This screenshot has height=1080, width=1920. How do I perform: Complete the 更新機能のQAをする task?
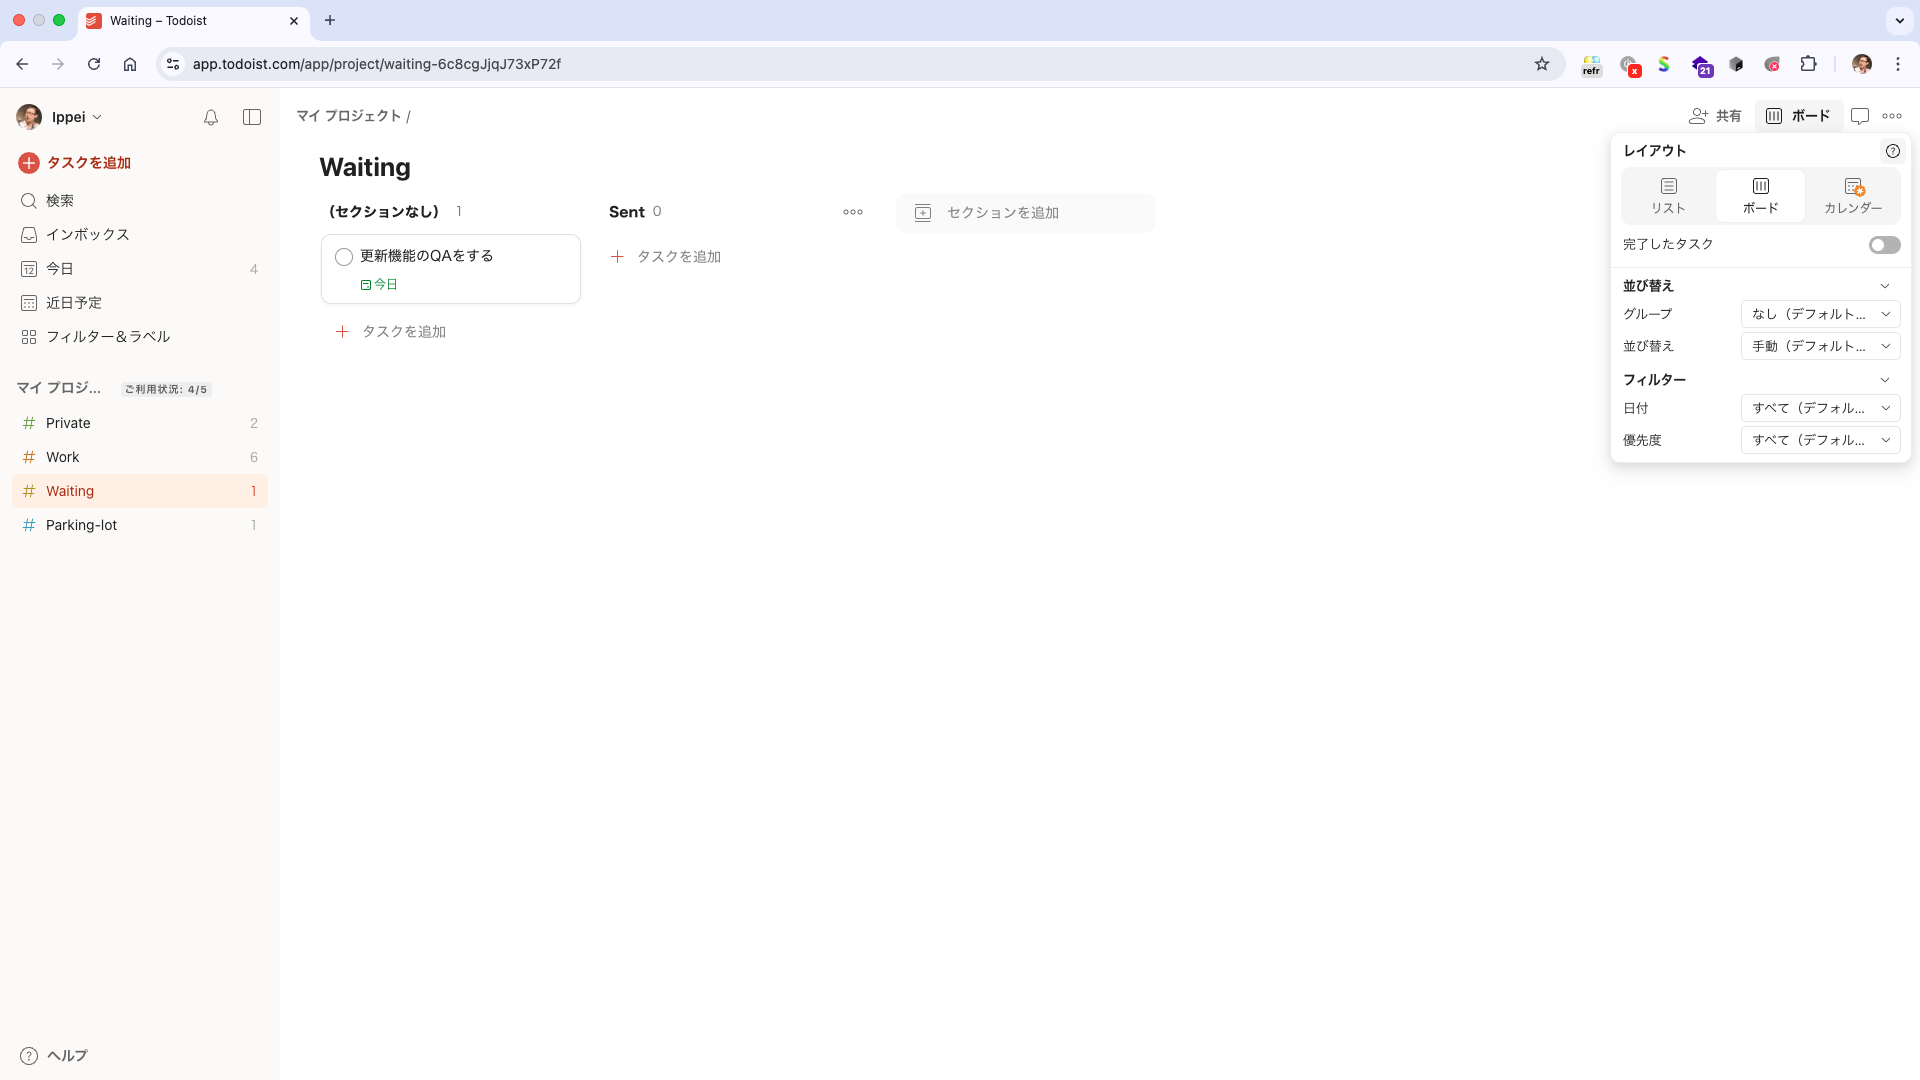click(x=344, y=257)
